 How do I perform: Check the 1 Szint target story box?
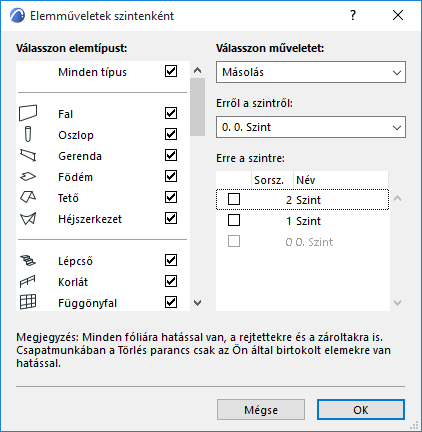(x=234, y=220)
